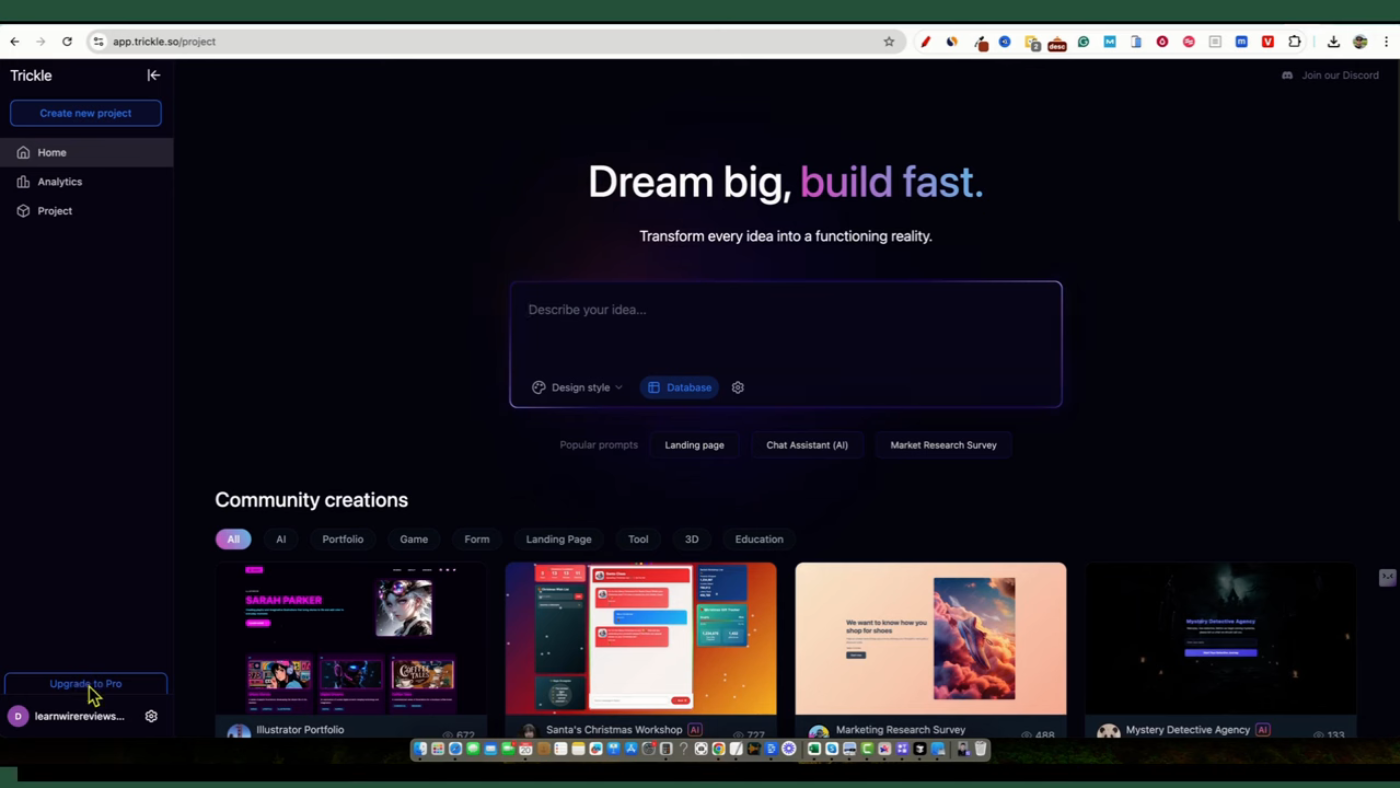The width and height of the screenshot is (1400, 788).
Task: Click the Chrome profile avatar
Action: [1361, 42]
